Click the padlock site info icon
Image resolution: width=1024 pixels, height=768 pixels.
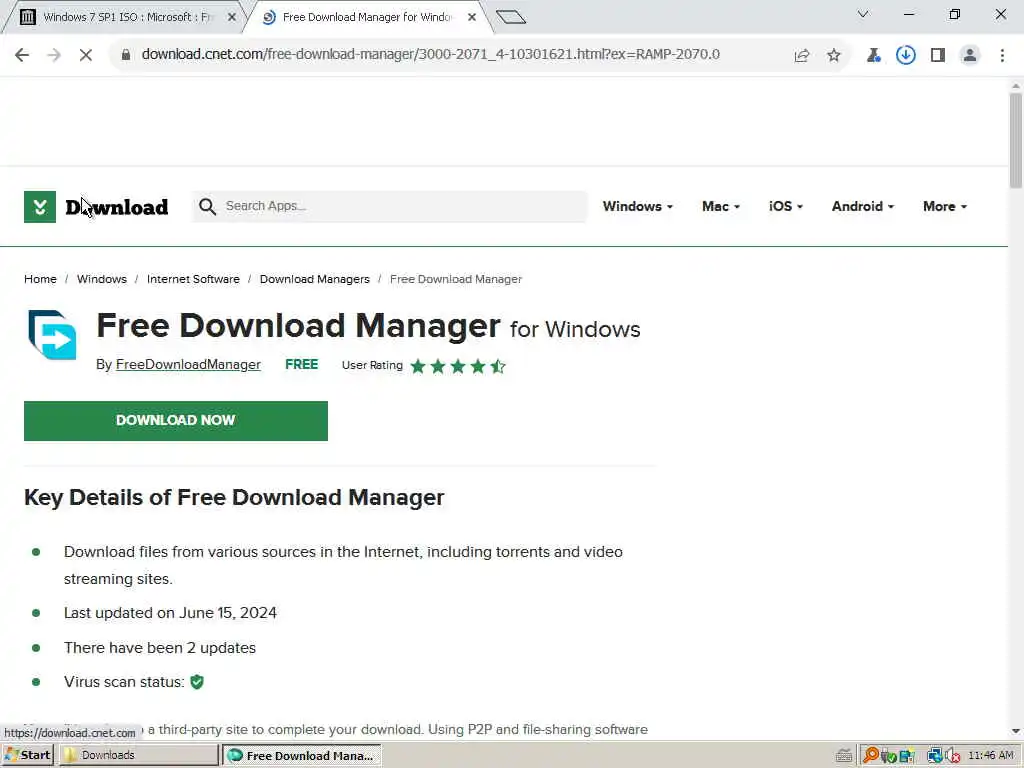[126, 55]
